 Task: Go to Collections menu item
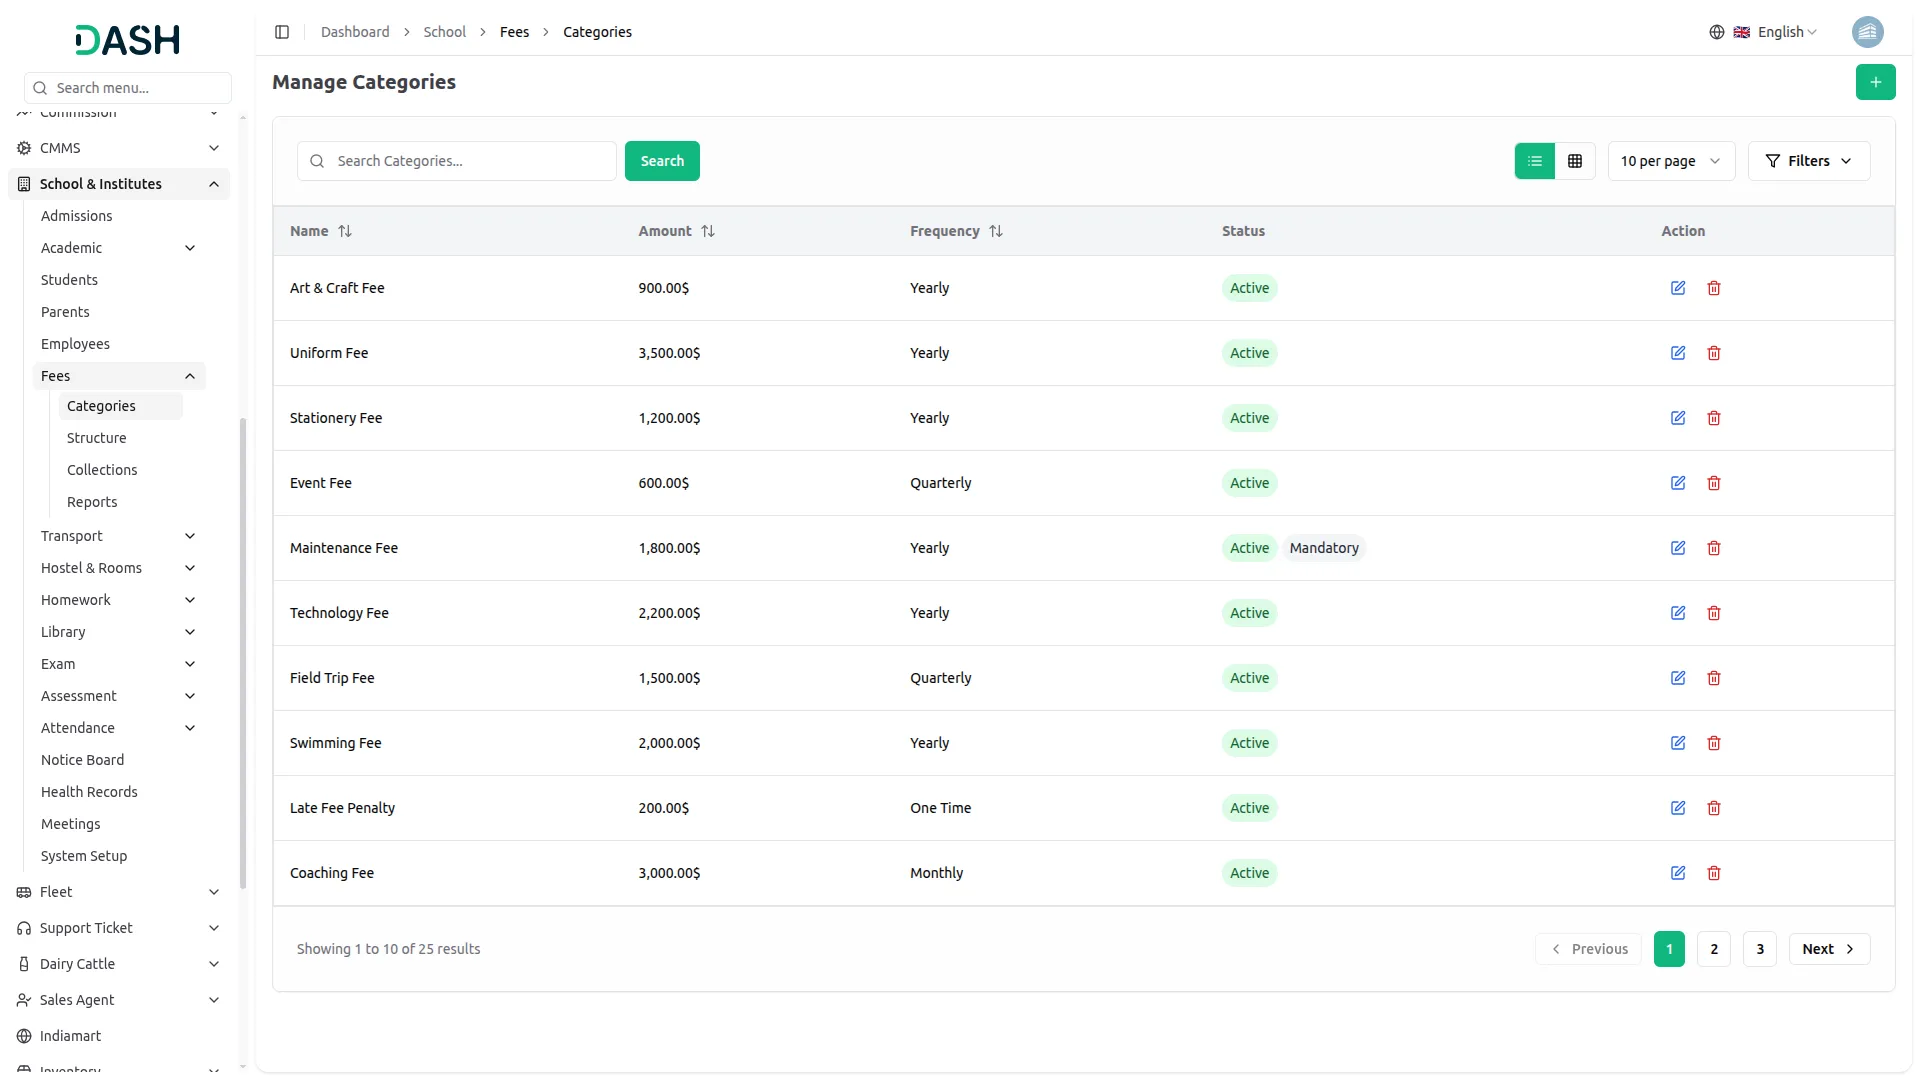(x=102, y=470)
